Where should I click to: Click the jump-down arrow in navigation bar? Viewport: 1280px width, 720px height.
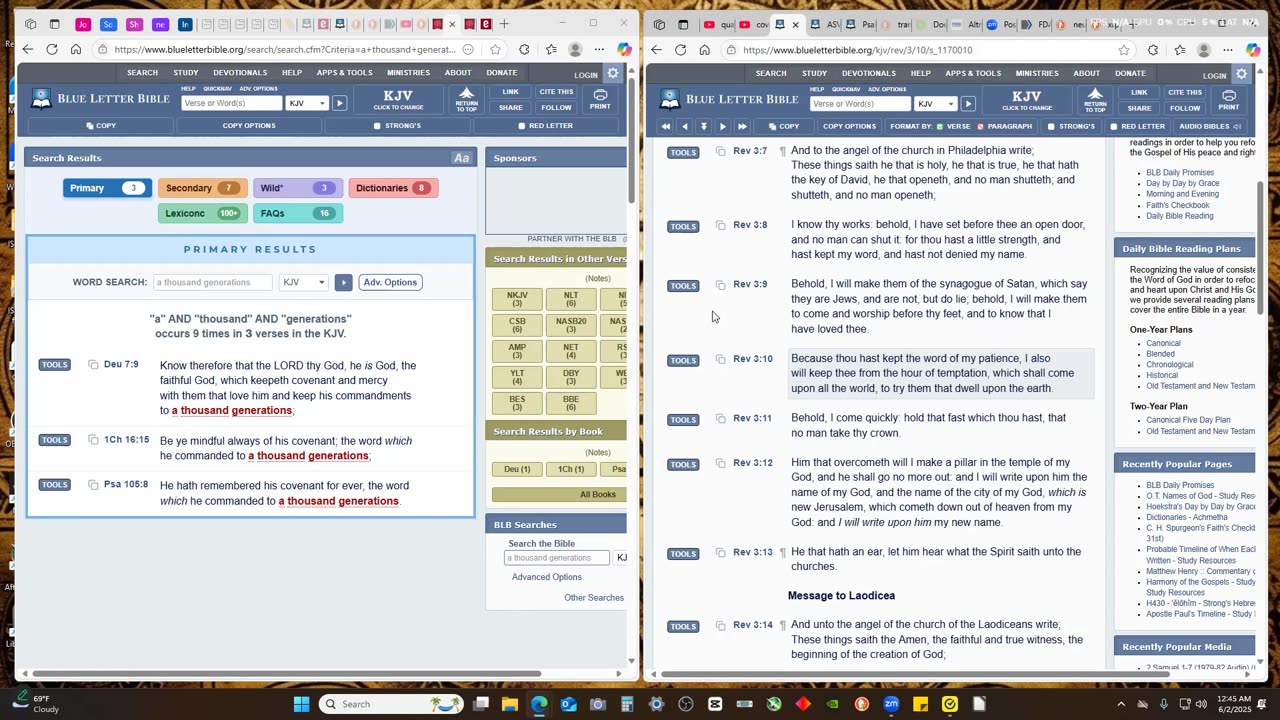point(704,126)
